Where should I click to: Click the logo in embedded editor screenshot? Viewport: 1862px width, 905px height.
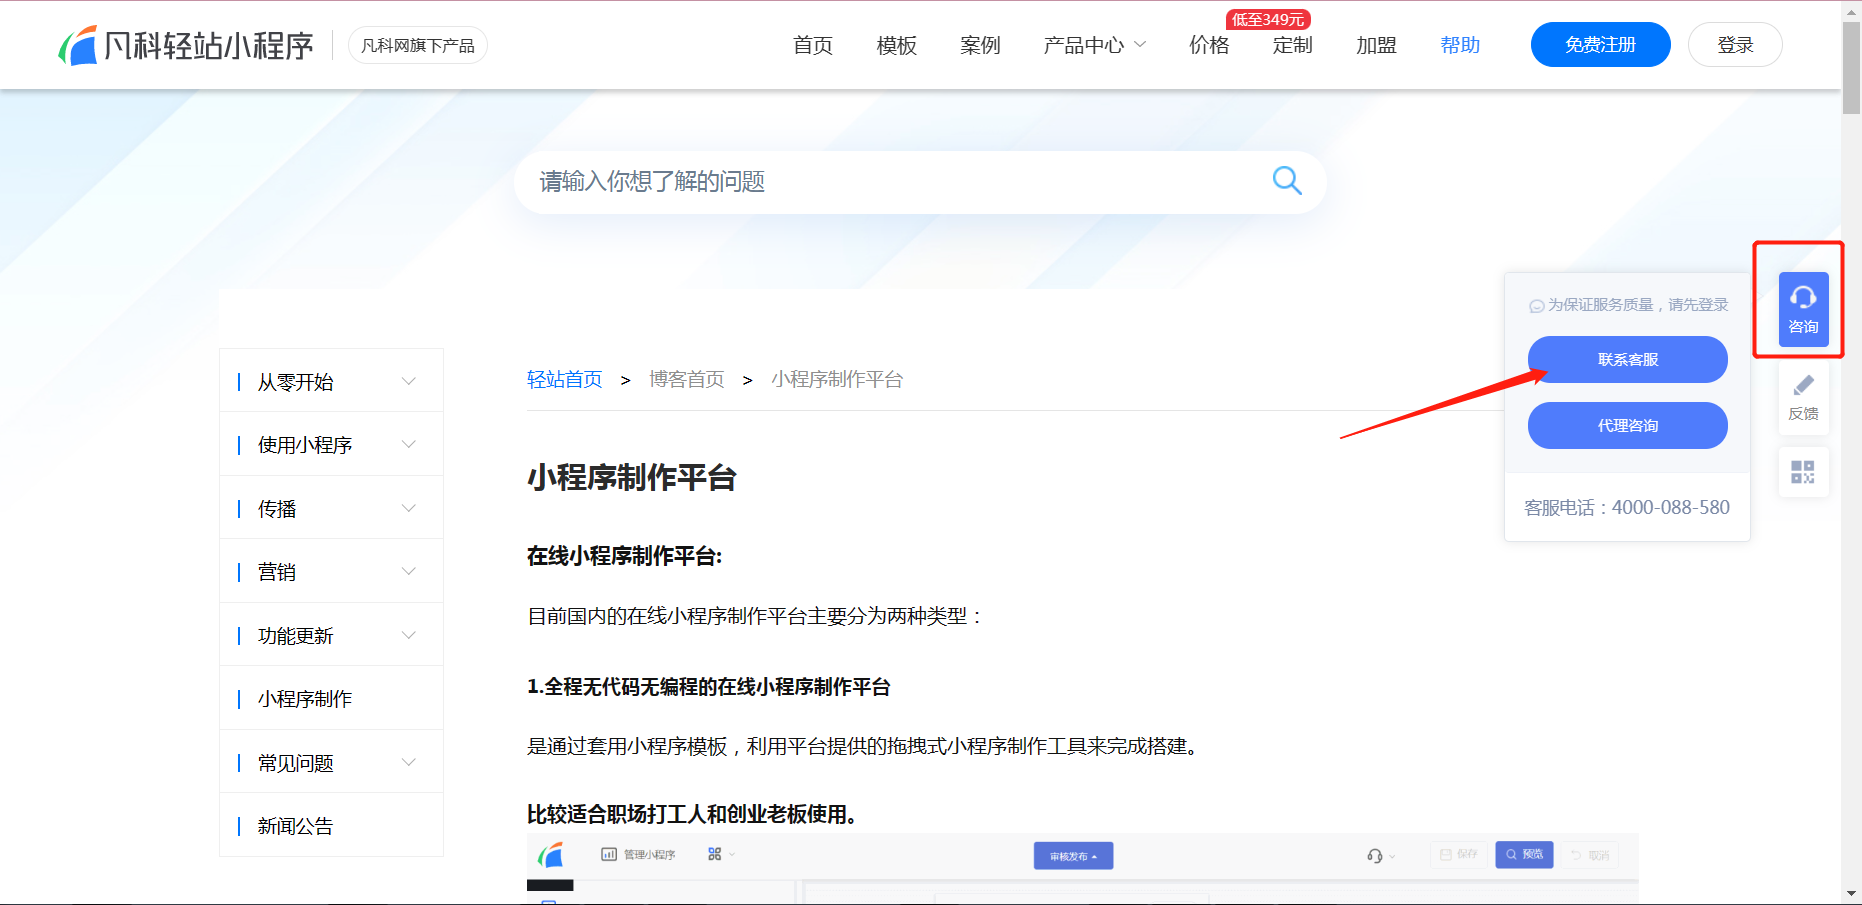tap(551, 855)
